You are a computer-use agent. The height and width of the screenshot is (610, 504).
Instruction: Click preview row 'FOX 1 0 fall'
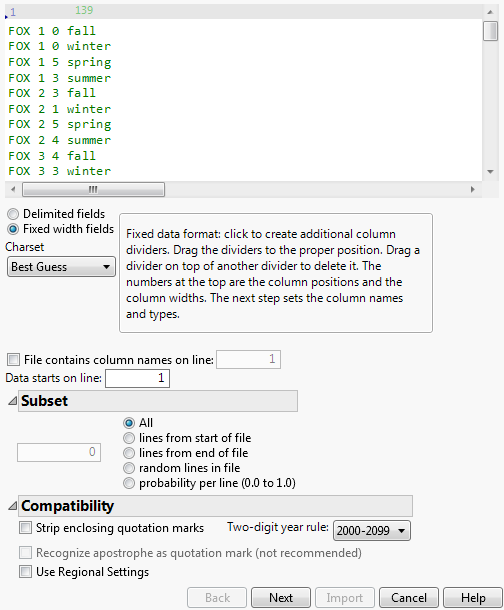click(52, 31)
